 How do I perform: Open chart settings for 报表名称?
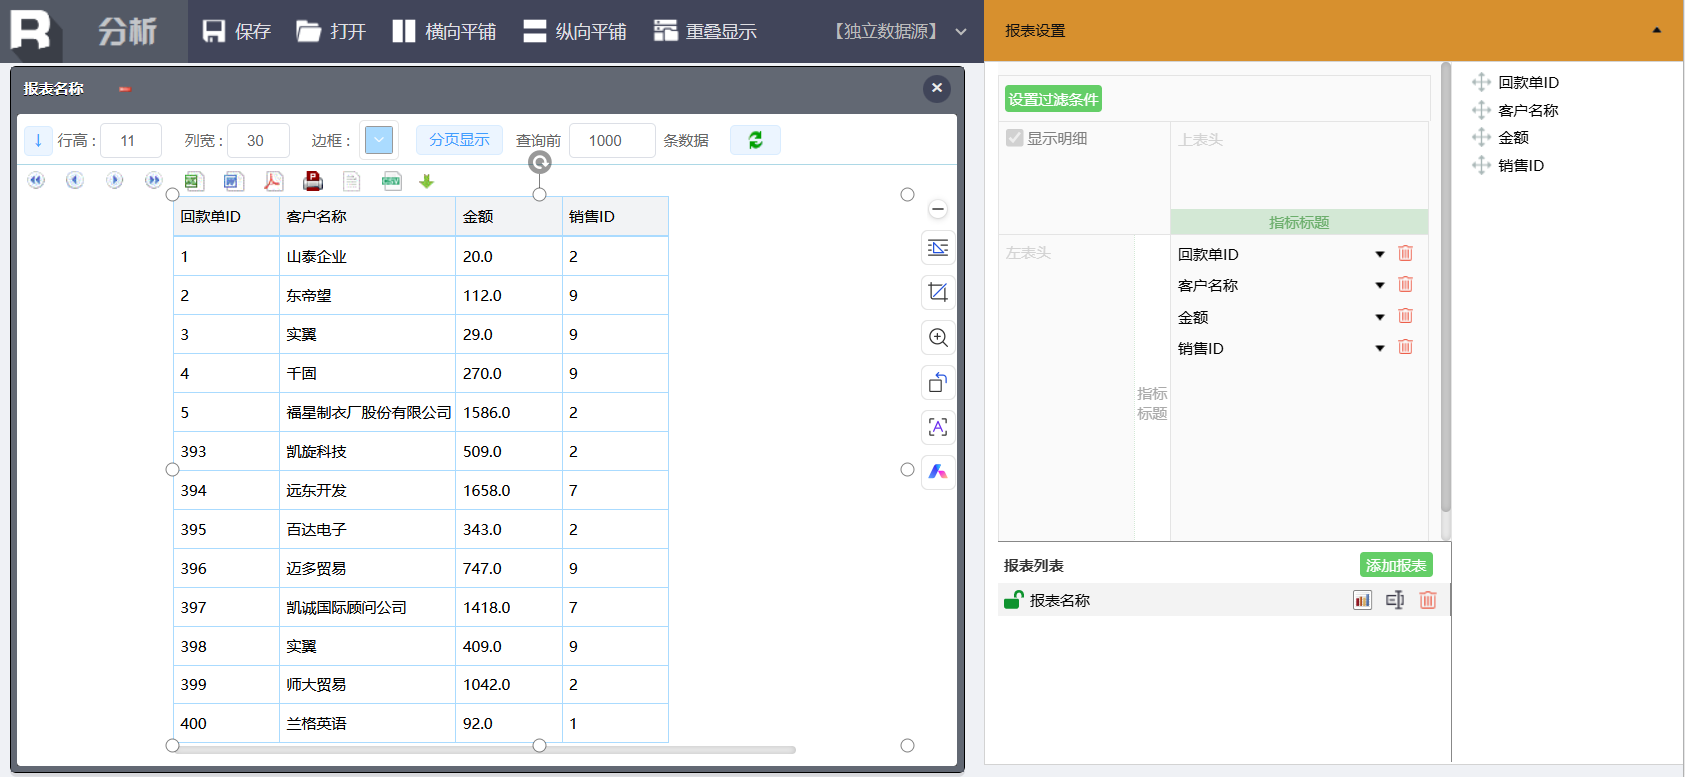coord(1362,600)
